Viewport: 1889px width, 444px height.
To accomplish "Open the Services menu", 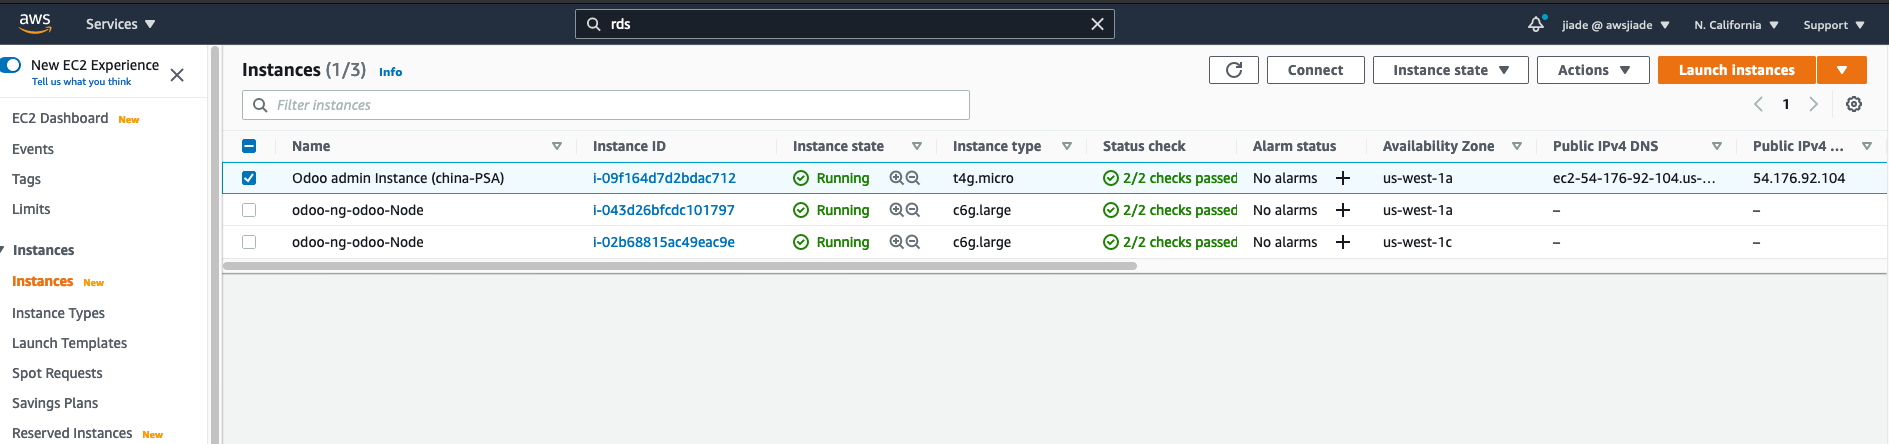I will 120,24.
